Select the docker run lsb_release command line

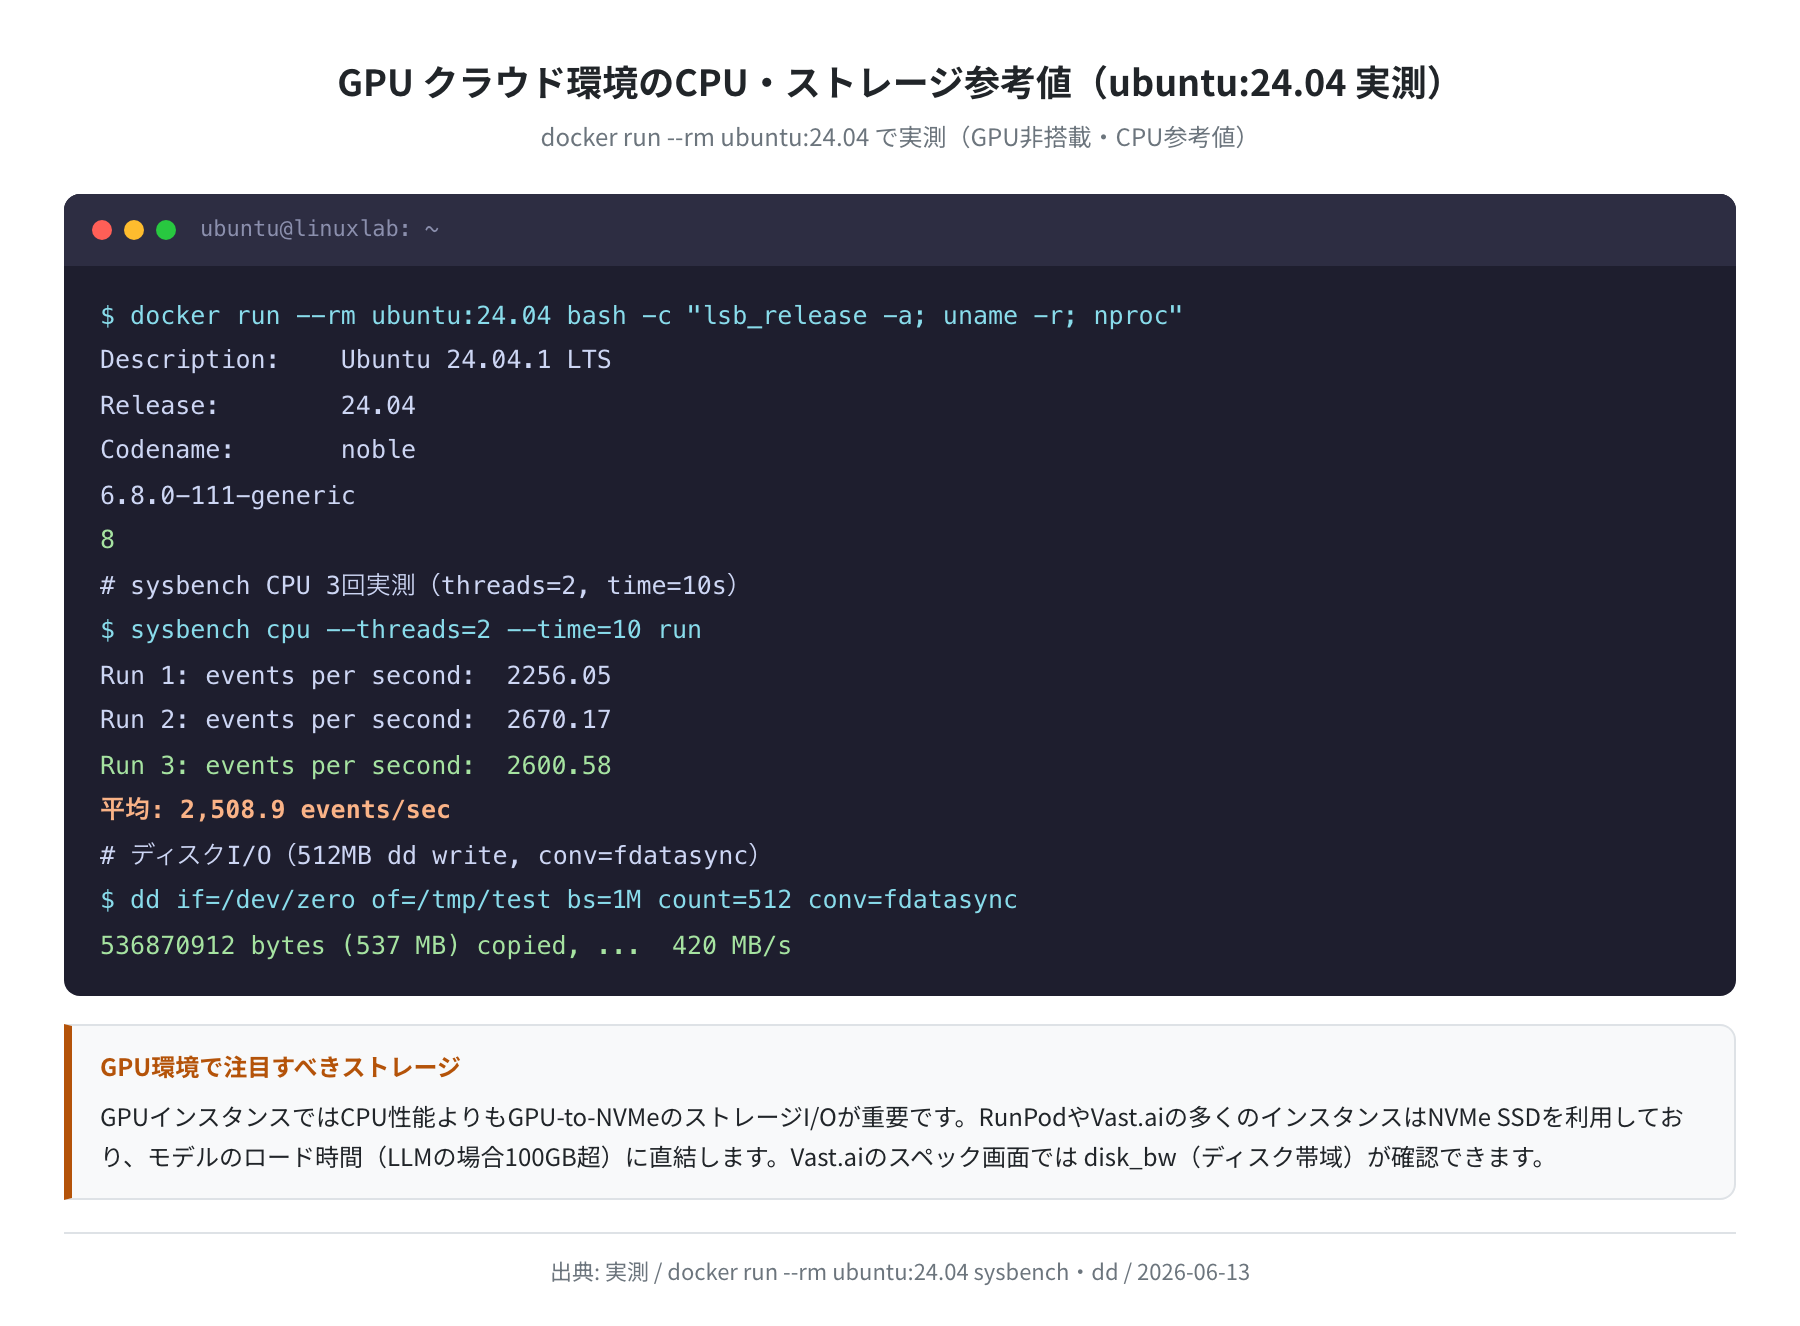(641, 316)
